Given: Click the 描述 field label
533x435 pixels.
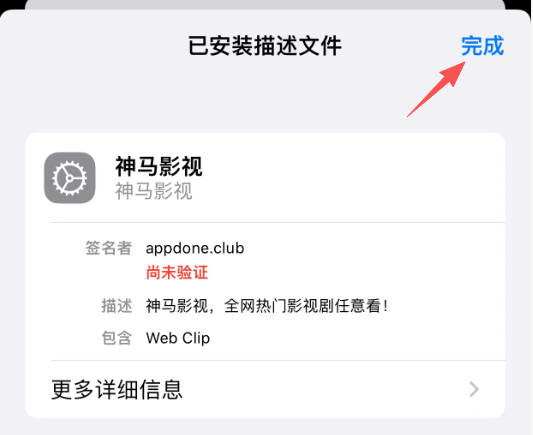Looking at the screenshot, I should [117, 306].
